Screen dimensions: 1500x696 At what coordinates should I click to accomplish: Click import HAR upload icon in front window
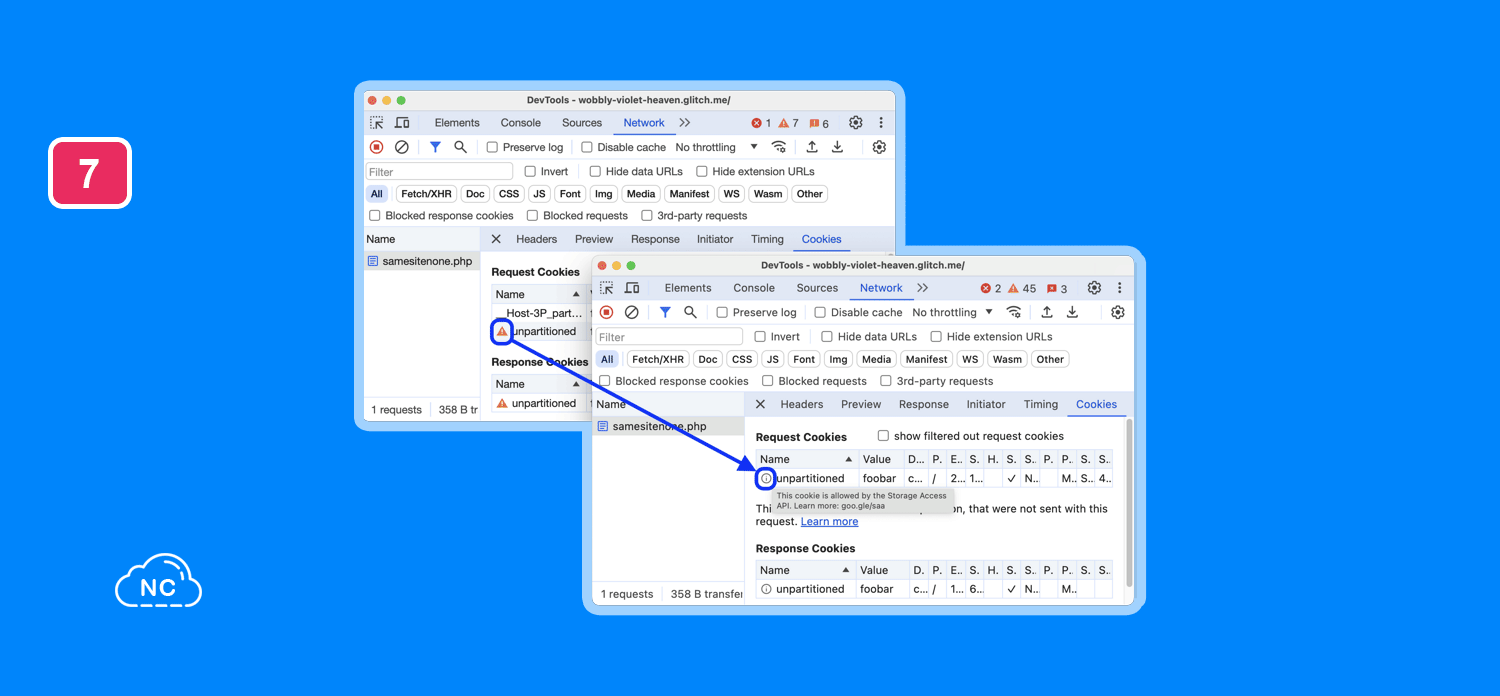1047,312
